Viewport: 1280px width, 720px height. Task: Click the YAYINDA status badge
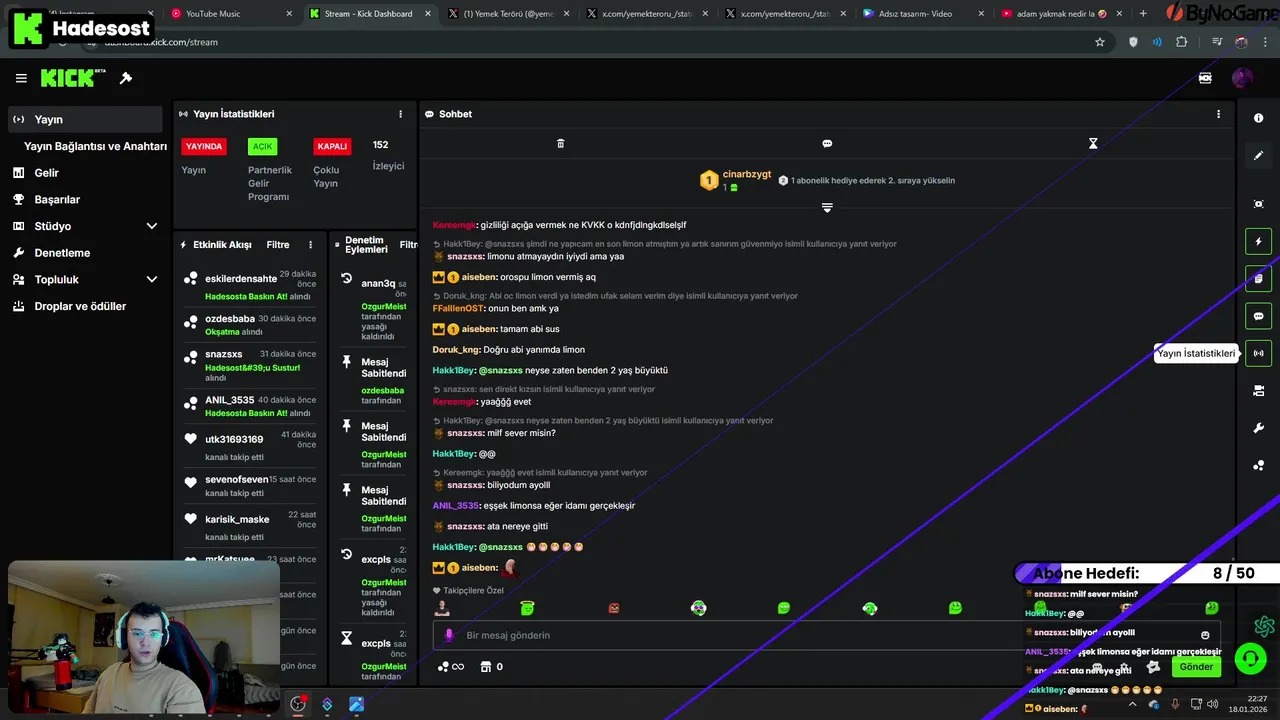pos(204,146)
